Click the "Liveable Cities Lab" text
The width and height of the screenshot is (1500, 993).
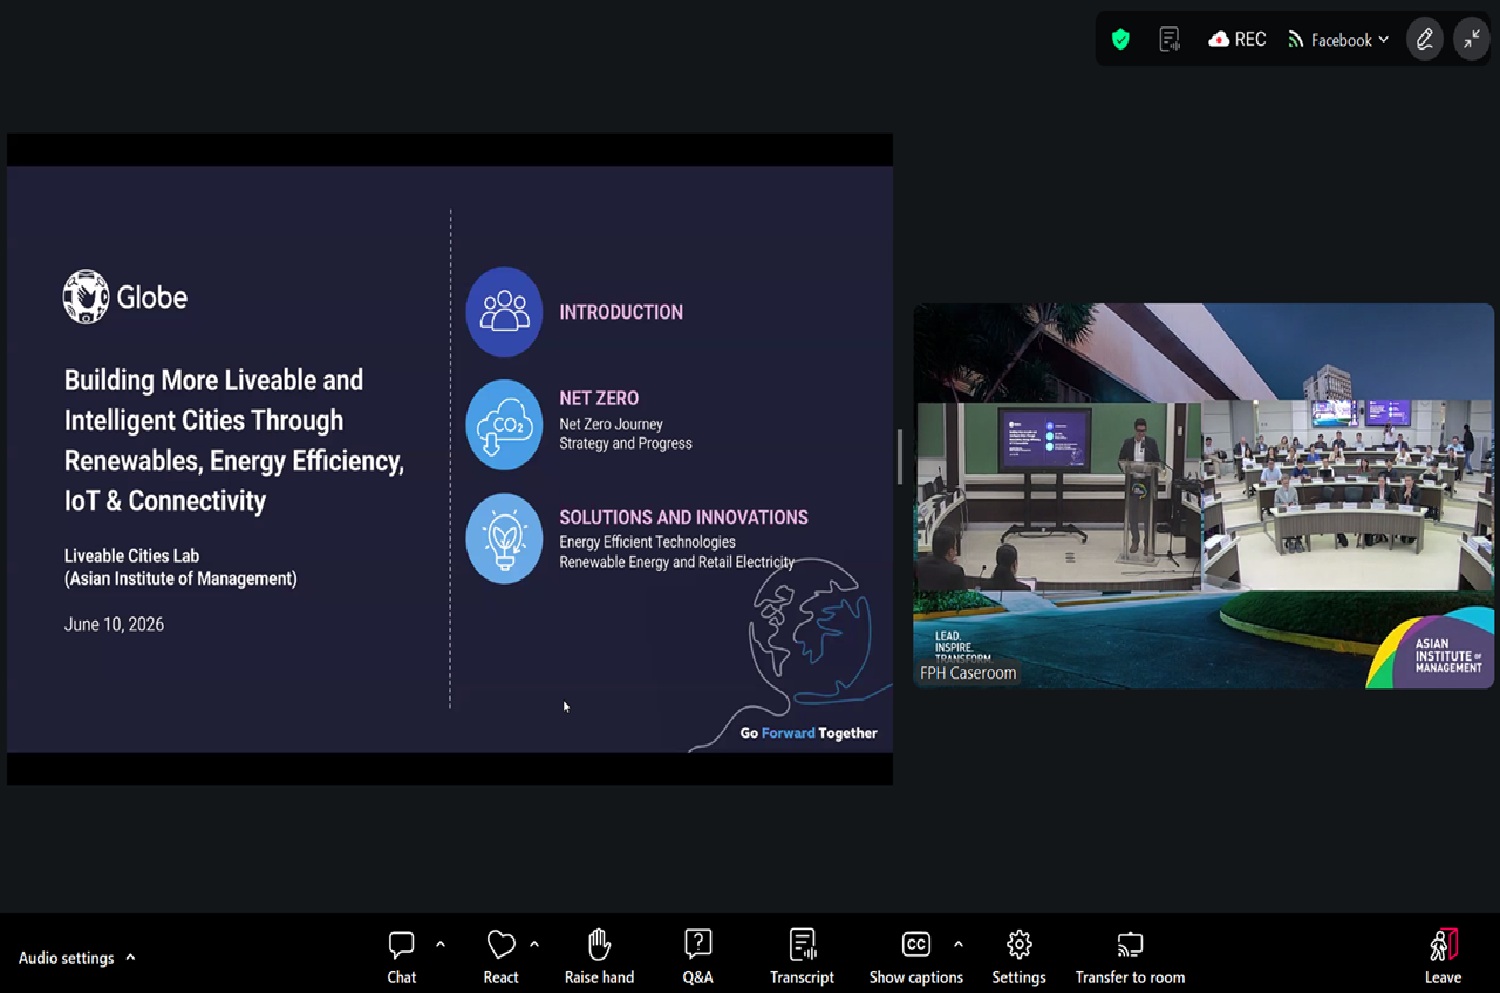132,556
